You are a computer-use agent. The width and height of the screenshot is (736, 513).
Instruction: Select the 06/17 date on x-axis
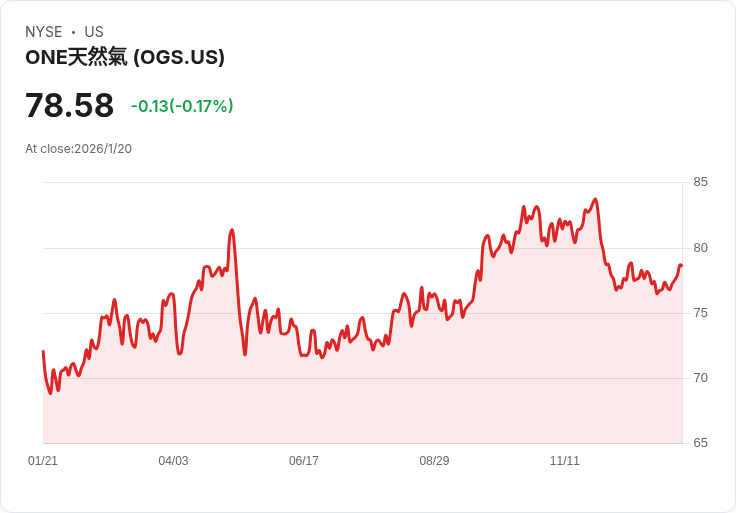click(x=304, y=461)
